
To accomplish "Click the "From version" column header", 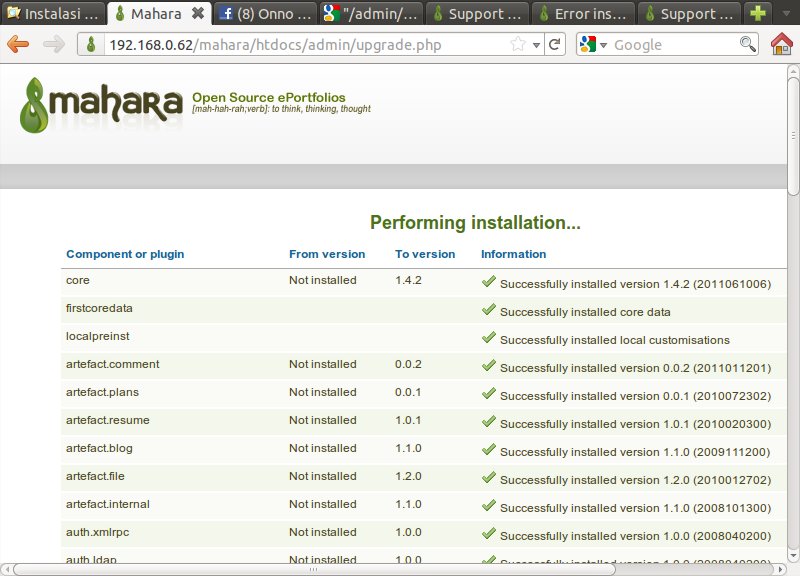I will tap(327, 254).
